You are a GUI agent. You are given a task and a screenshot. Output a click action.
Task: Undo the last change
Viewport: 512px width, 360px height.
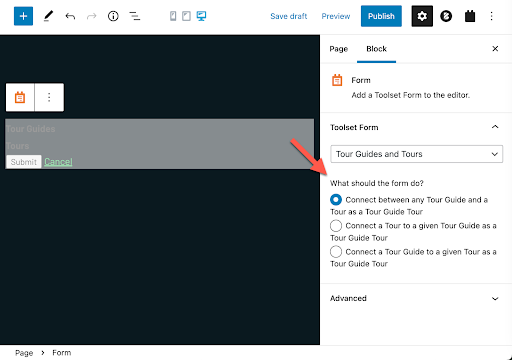(70, 16)
